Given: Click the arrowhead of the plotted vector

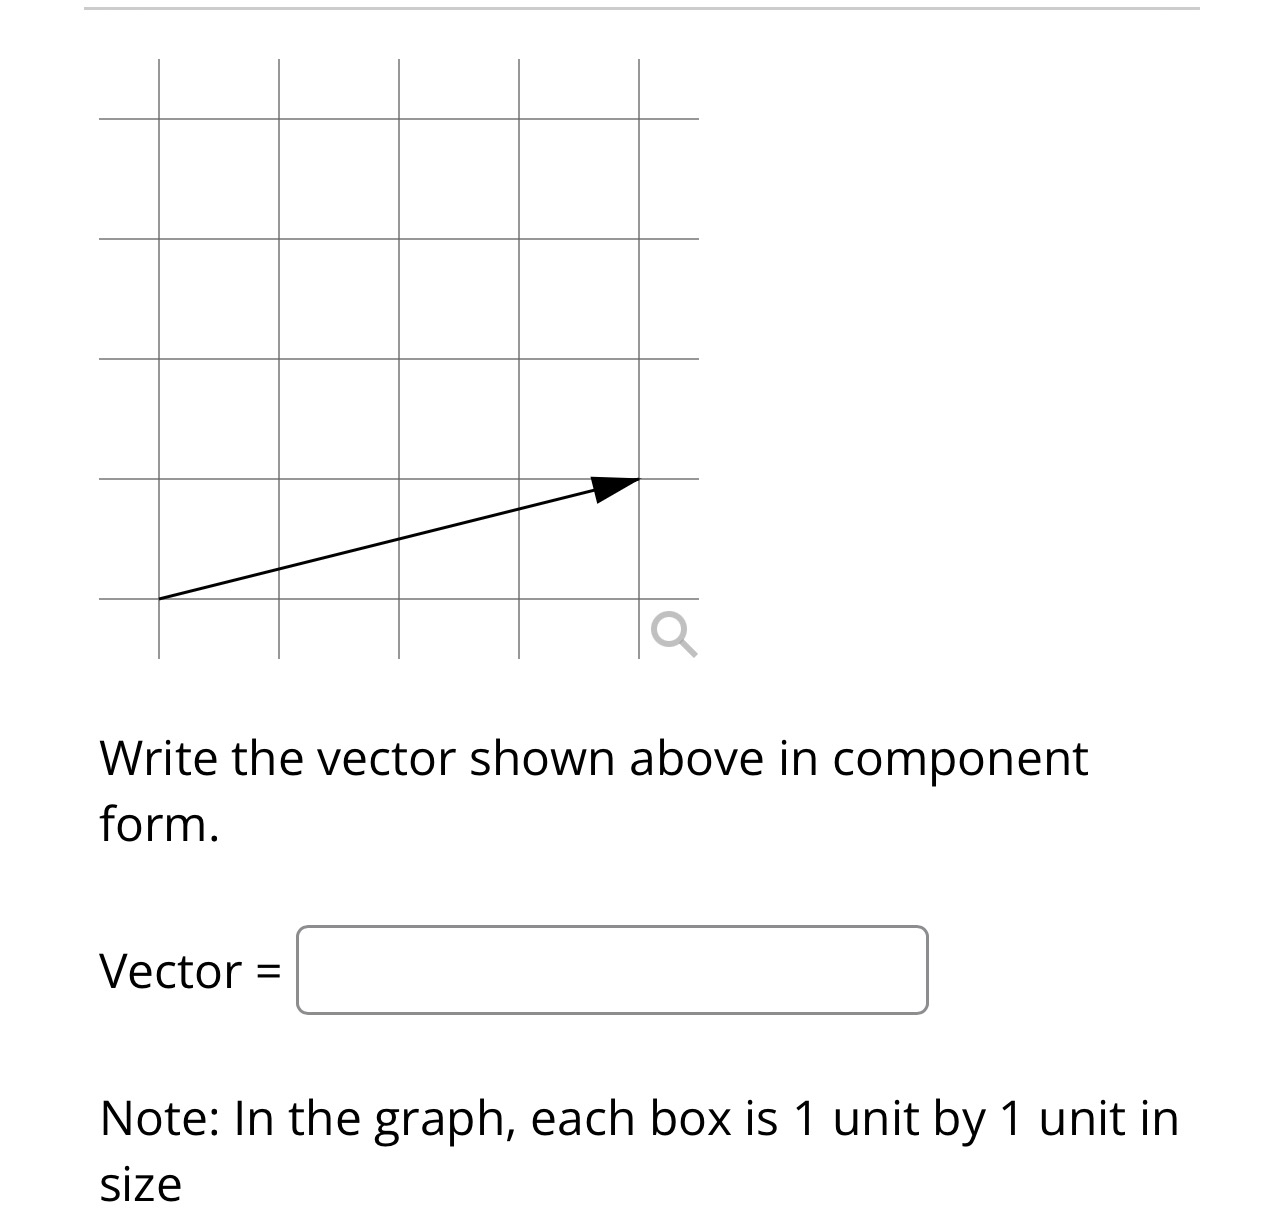Looking at the screenshot, I should point(612,488).
